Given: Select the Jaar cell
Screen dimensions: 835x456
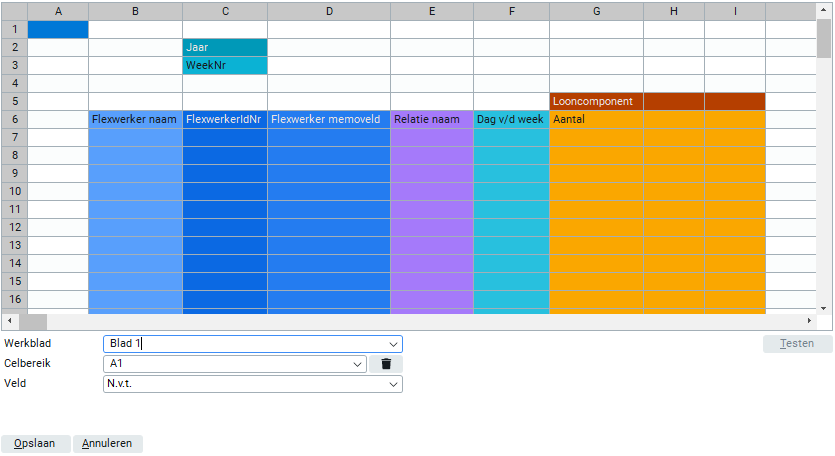Looking at the screenshot, I should tap(225, 47).
